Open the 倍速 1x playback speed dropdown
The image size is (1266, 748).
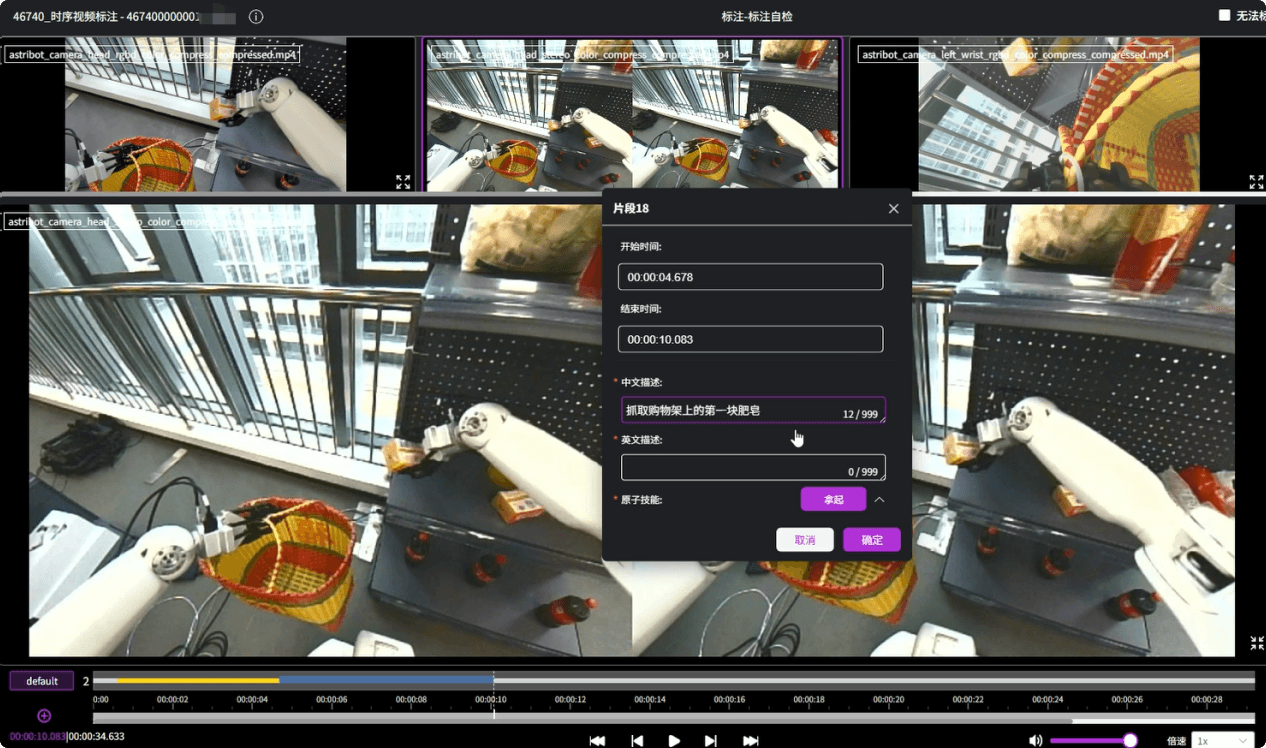(x=1224, y=741)
